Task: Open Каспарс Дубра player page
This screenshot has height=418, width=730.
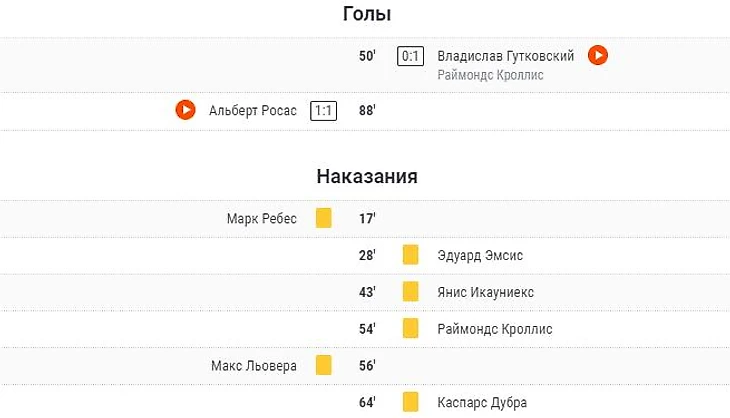Action: 483,402
